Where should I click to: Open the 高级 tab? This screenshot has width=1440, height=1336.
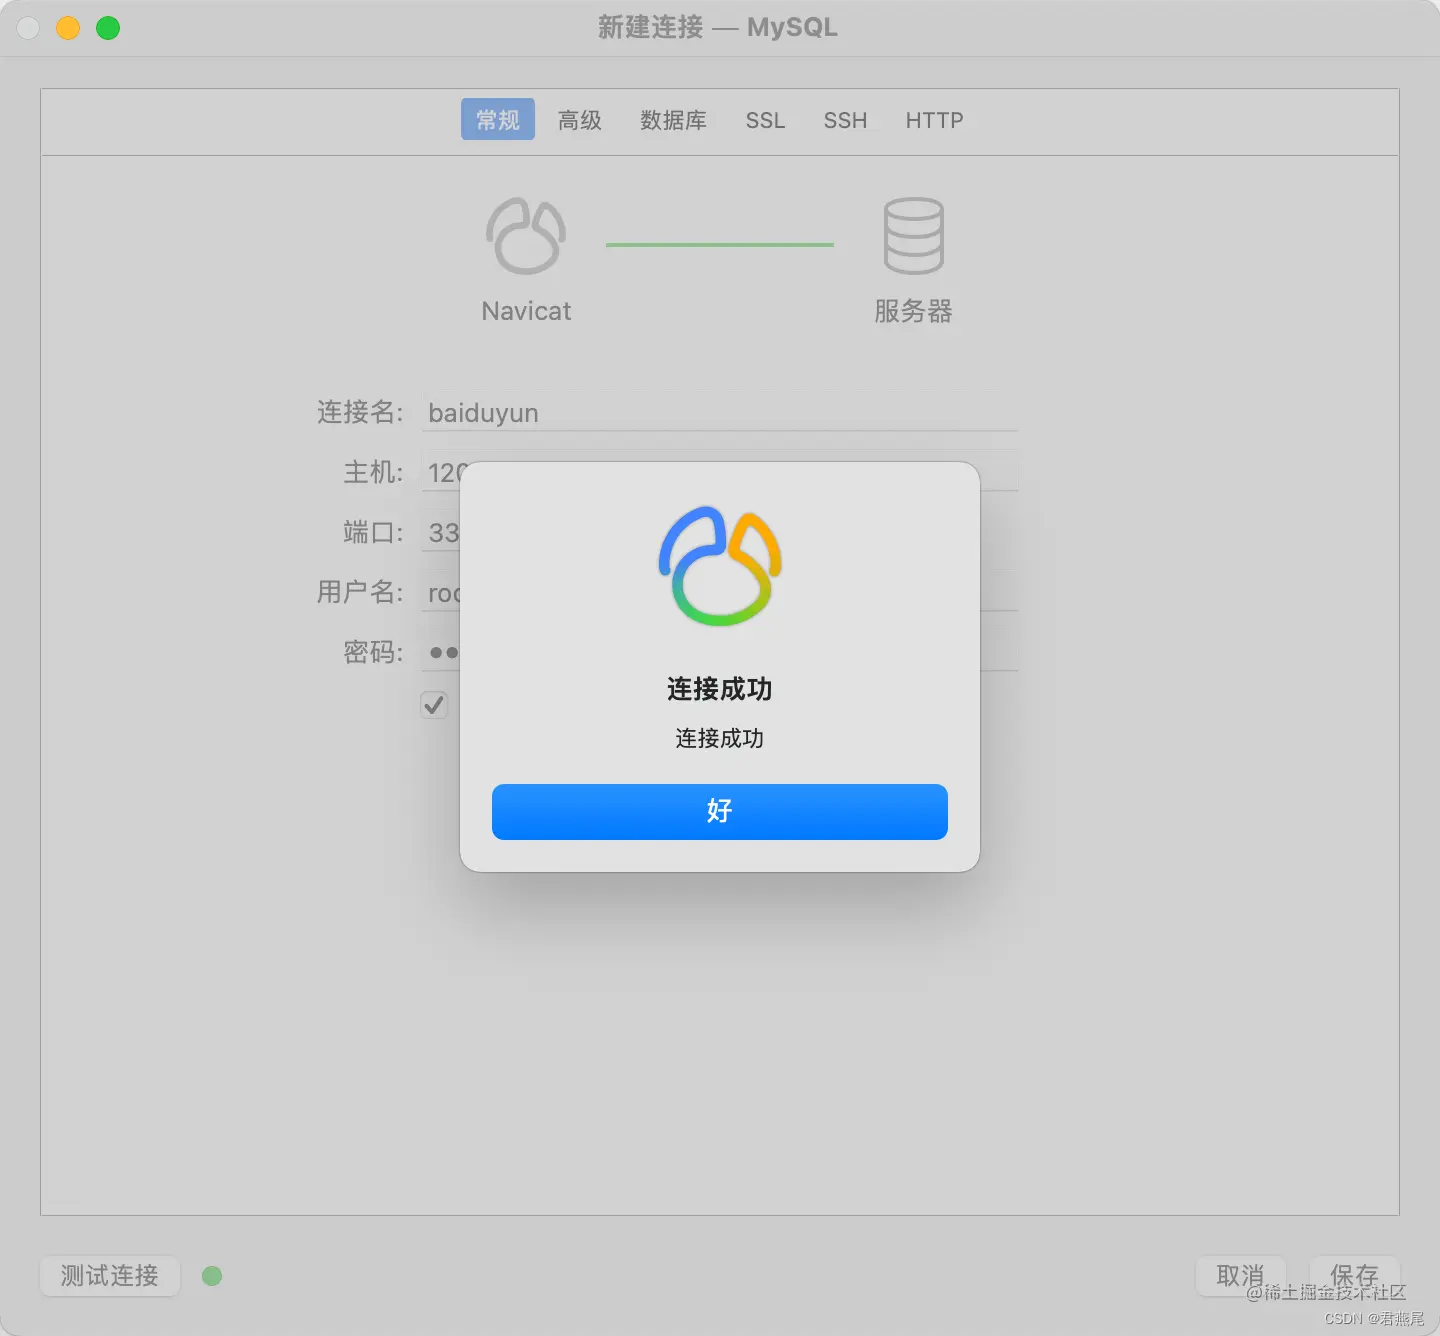[580, 120]
